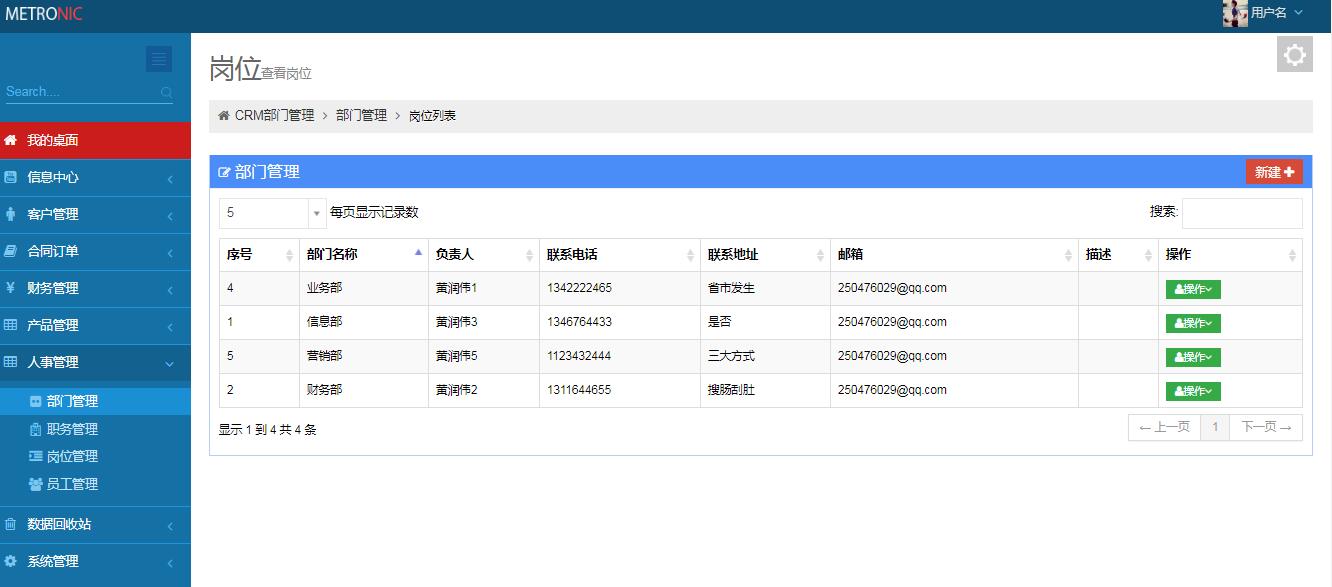Click the 数据回收站 trash icon
The image size is (1332, 587).
(x=11, y=524)
